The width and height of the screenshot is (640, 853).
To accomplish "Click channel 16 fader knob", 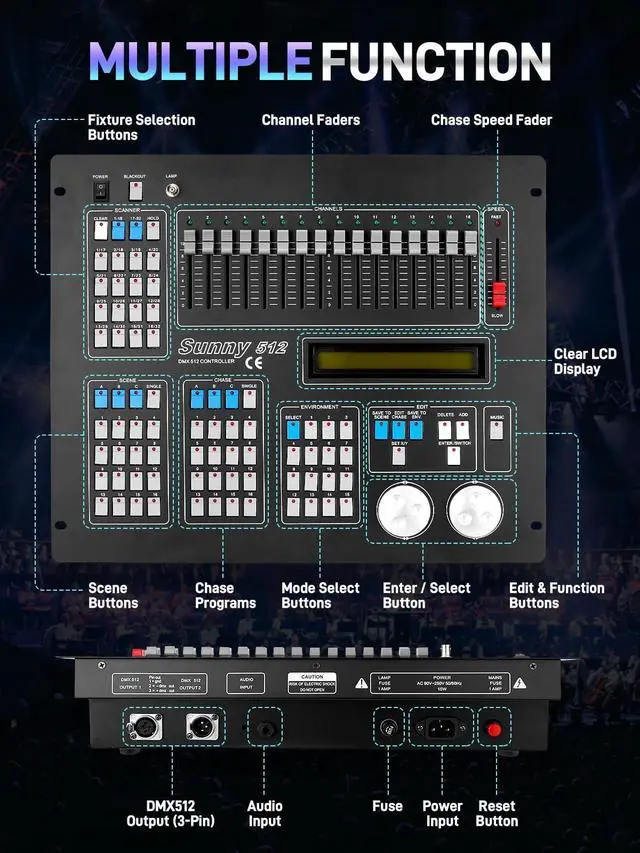I will 471,242.
